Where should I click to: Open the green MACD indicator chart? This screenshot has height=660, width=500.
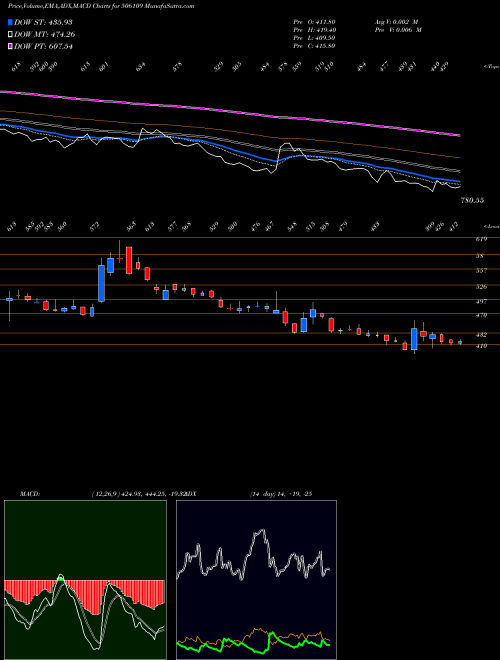[85, 580]
